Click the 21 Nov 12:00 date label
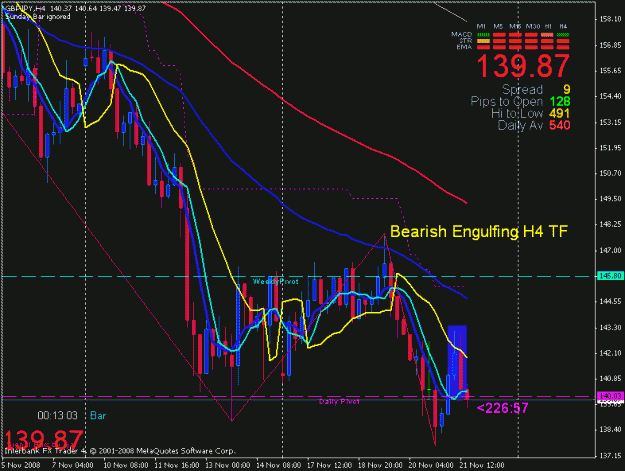This screenshot has height=471, width=625. [x=482, y=465]
